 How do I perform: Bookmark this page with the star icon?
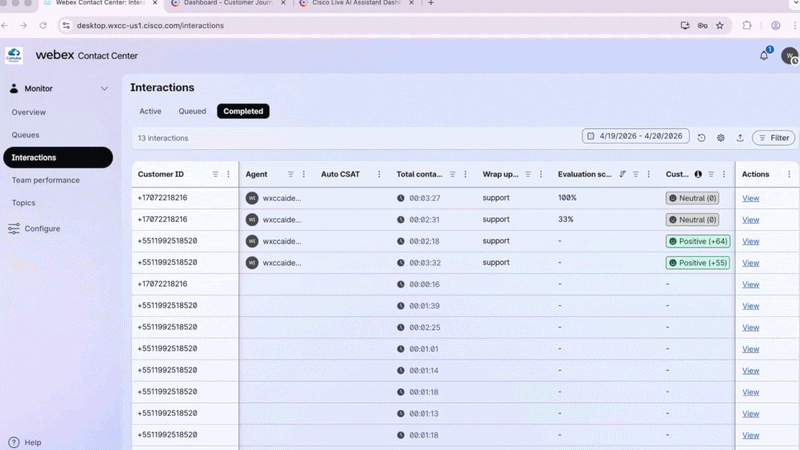(x=719, y=26)
